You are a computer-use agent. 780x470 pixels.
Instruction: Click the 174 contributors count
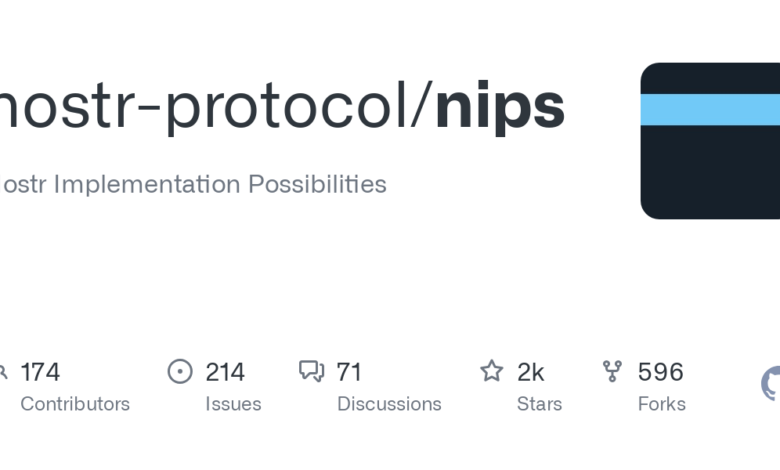coord(40,372)
